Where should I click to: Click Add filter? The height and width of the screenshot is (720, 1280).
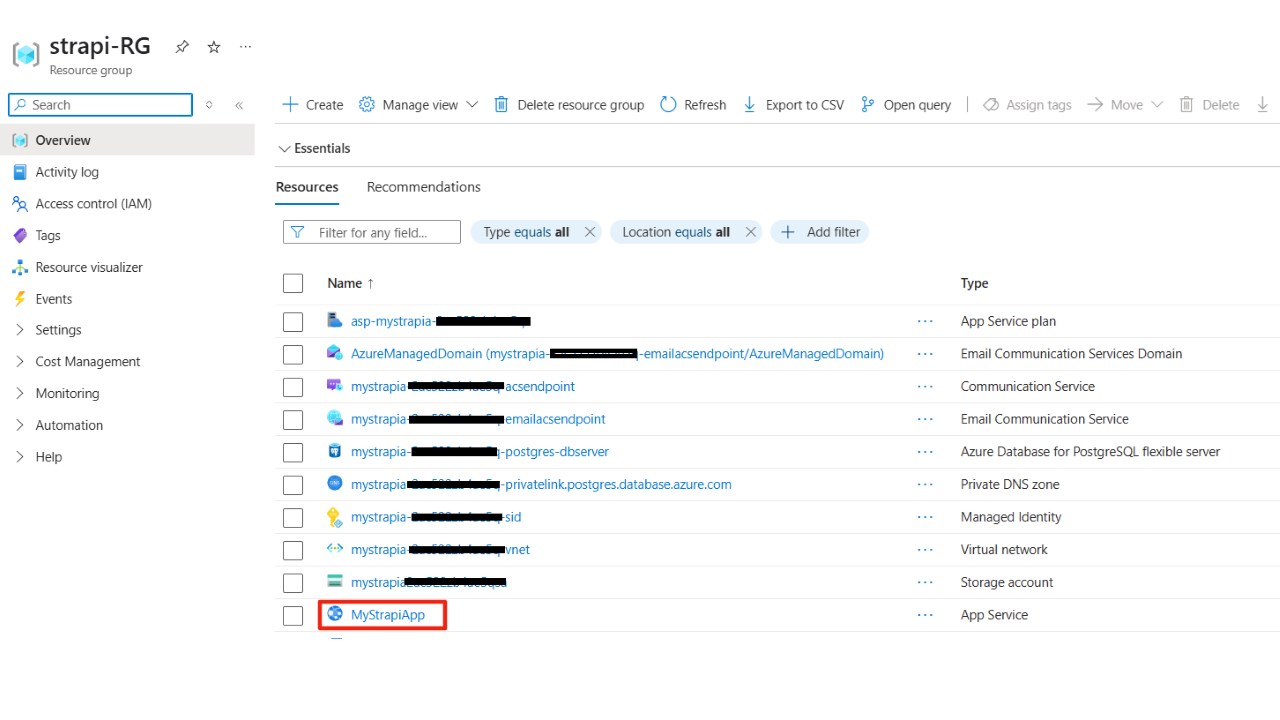pyautogui.click(x=820, y=232)
